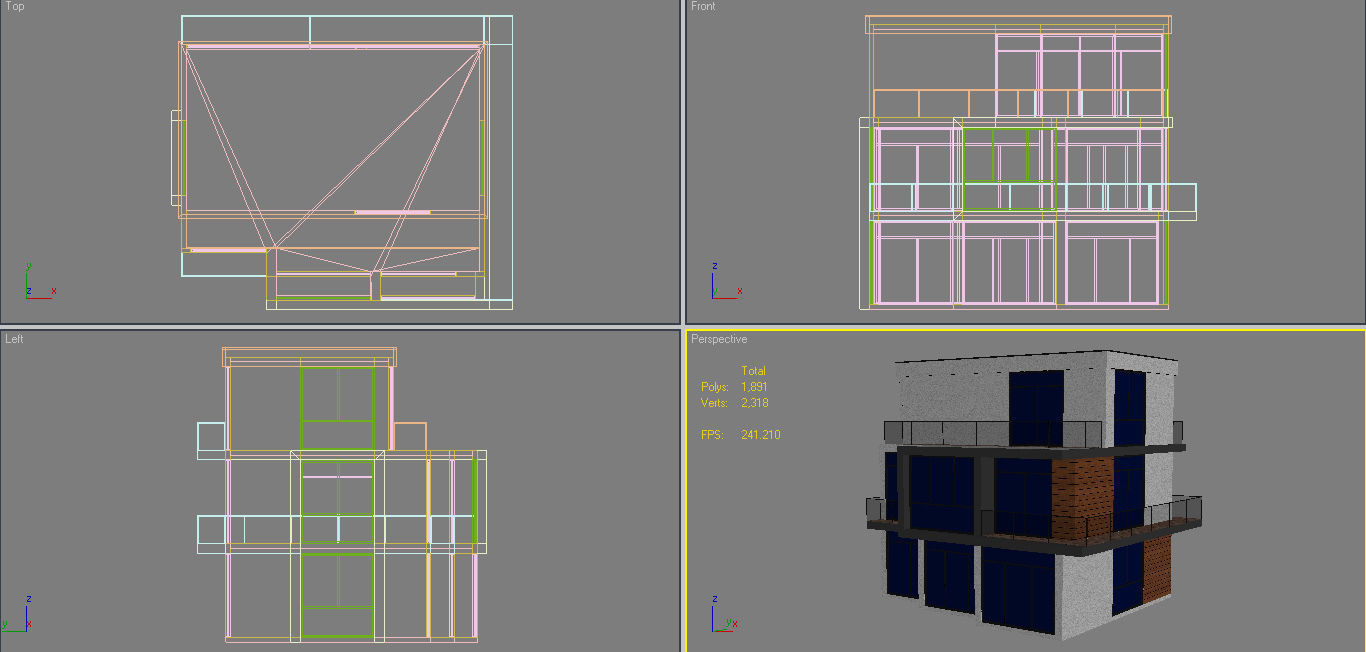
Task: Open the Front viewport label menu
Action: (x=703, y=6)
